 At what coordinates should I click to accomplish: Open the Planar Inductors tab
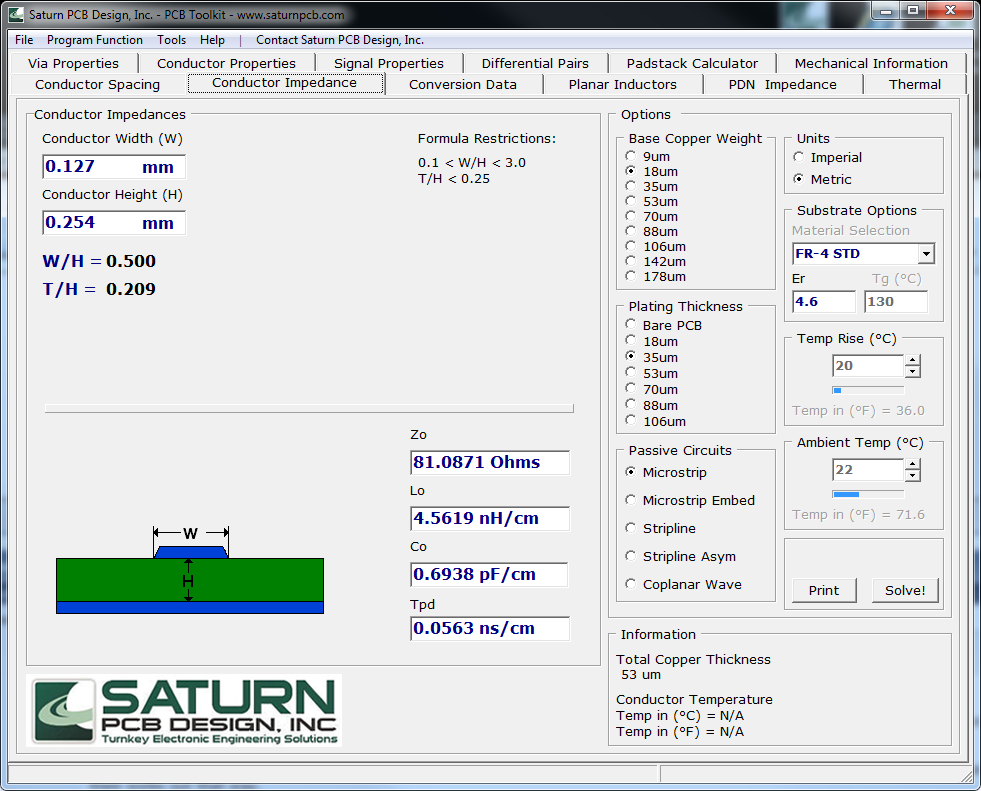pyautogui.click(x=623, y=84)
